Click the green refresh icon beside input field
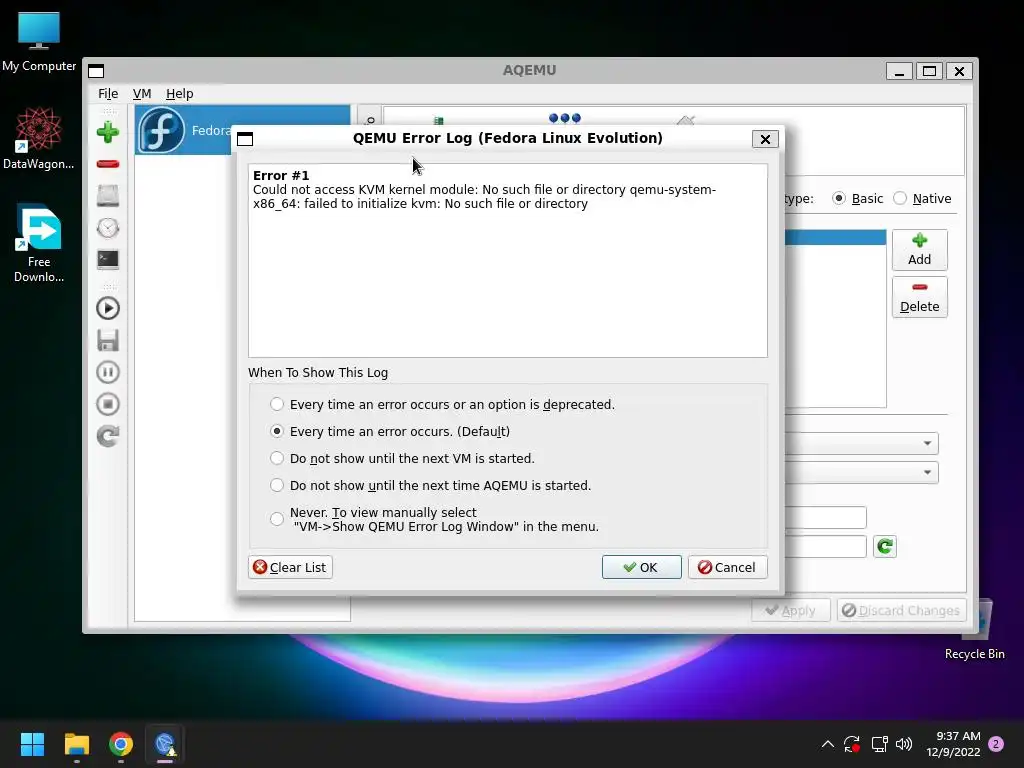 coord(885,546)
